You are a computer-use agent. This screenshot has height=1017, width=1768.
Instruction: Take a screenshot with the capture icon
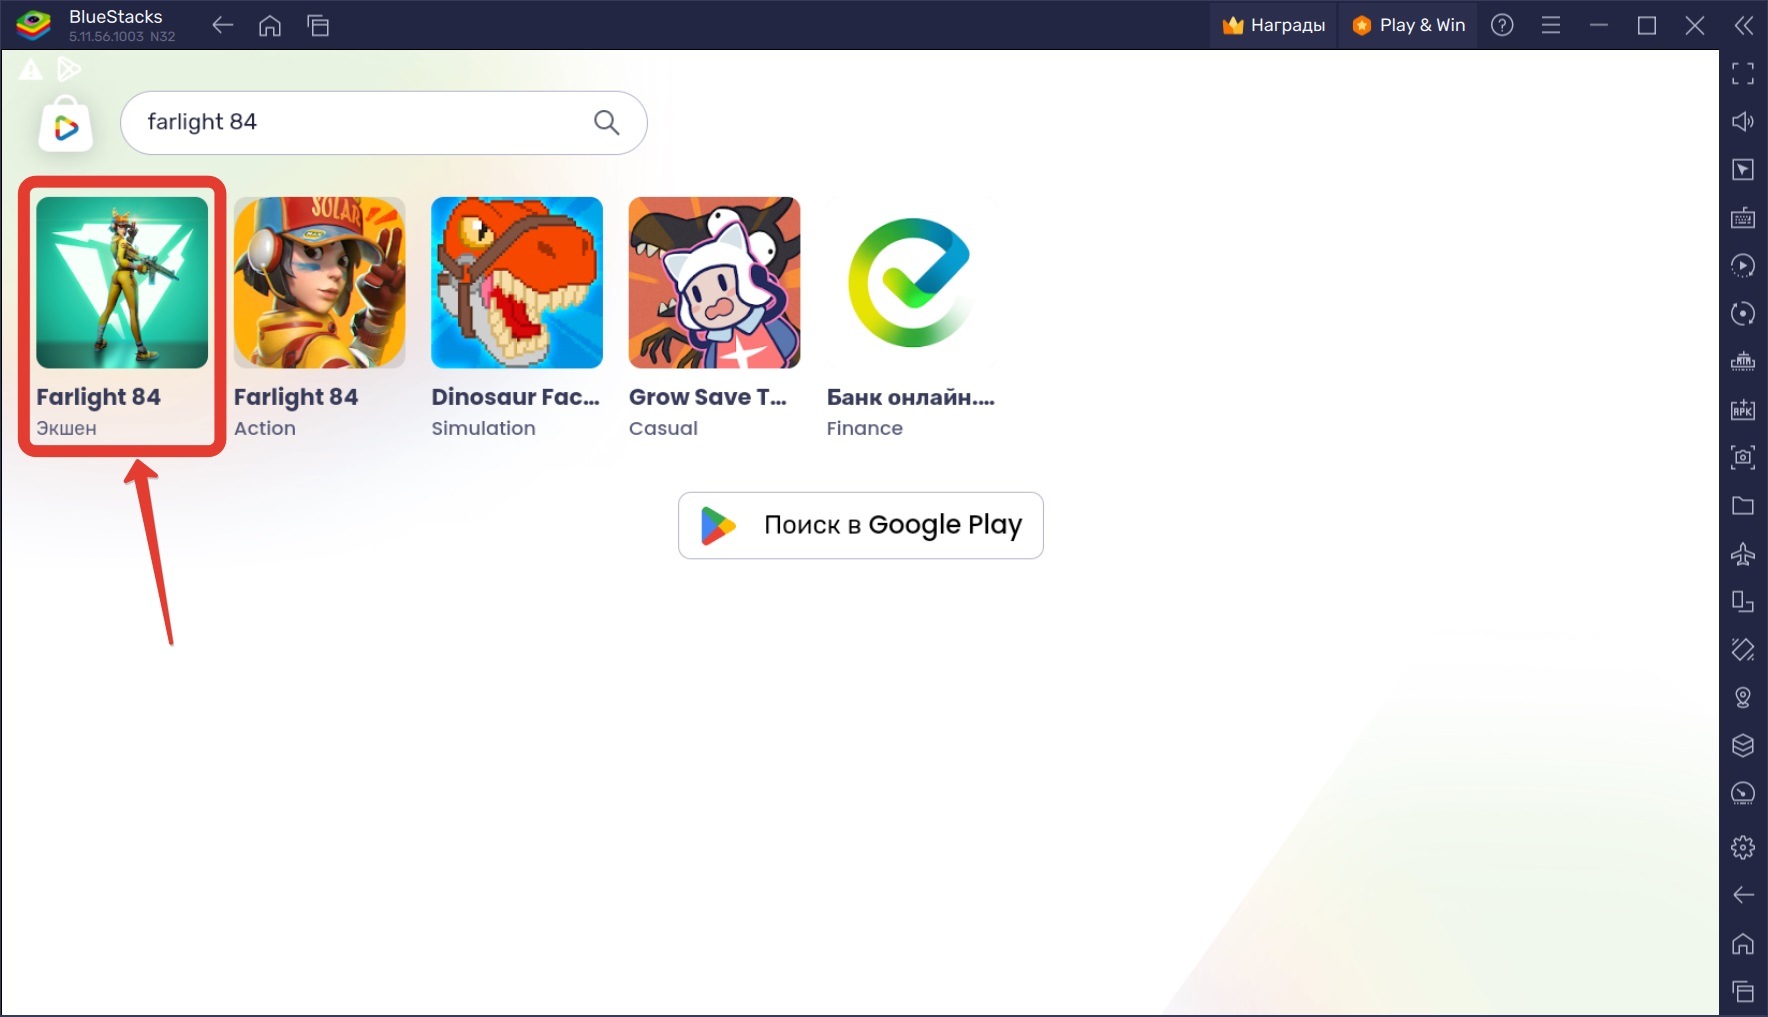(1743, 457)
